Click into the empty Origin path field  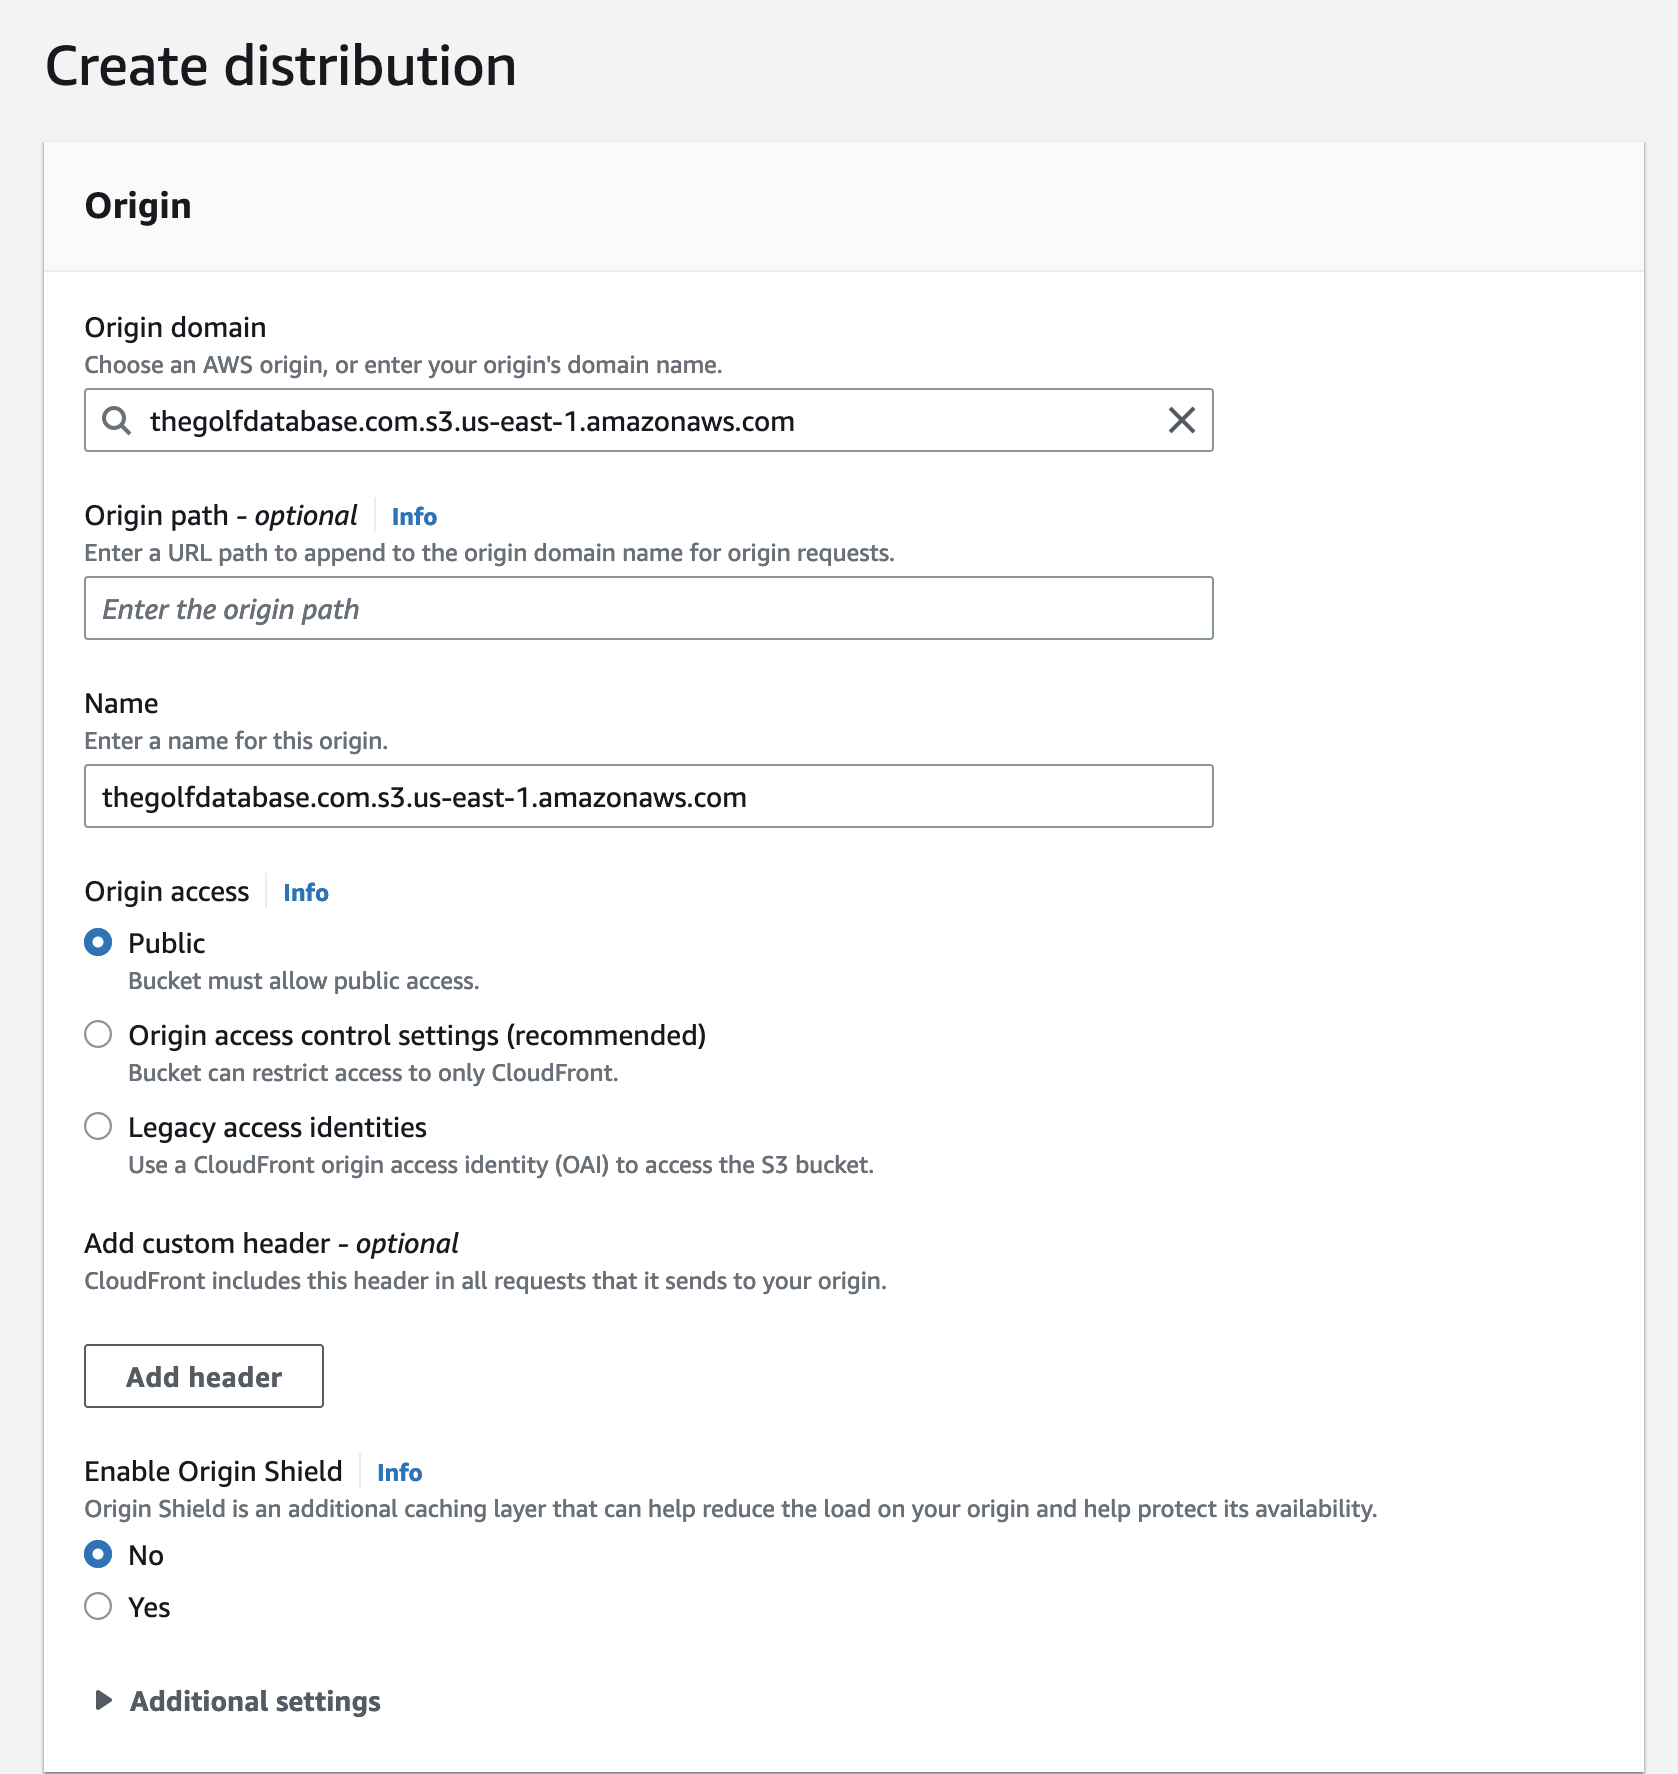pyautogui.click(x=648, y=609)
